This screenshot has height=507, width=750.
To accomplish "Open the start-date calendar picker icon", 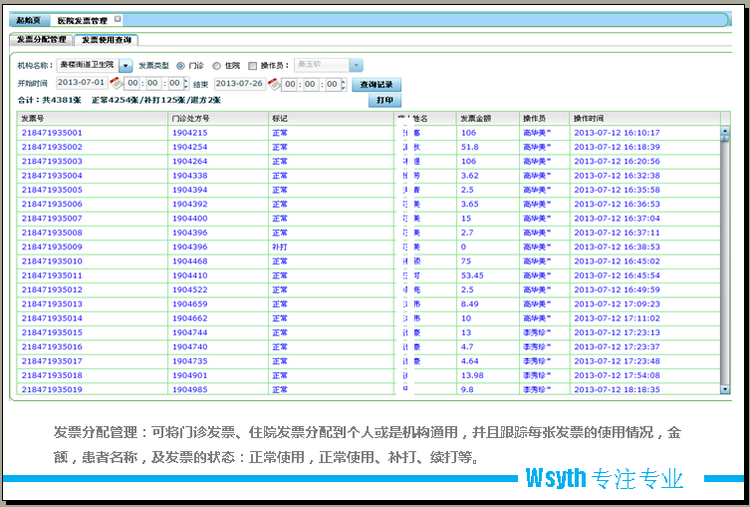I will pos(116,83).
